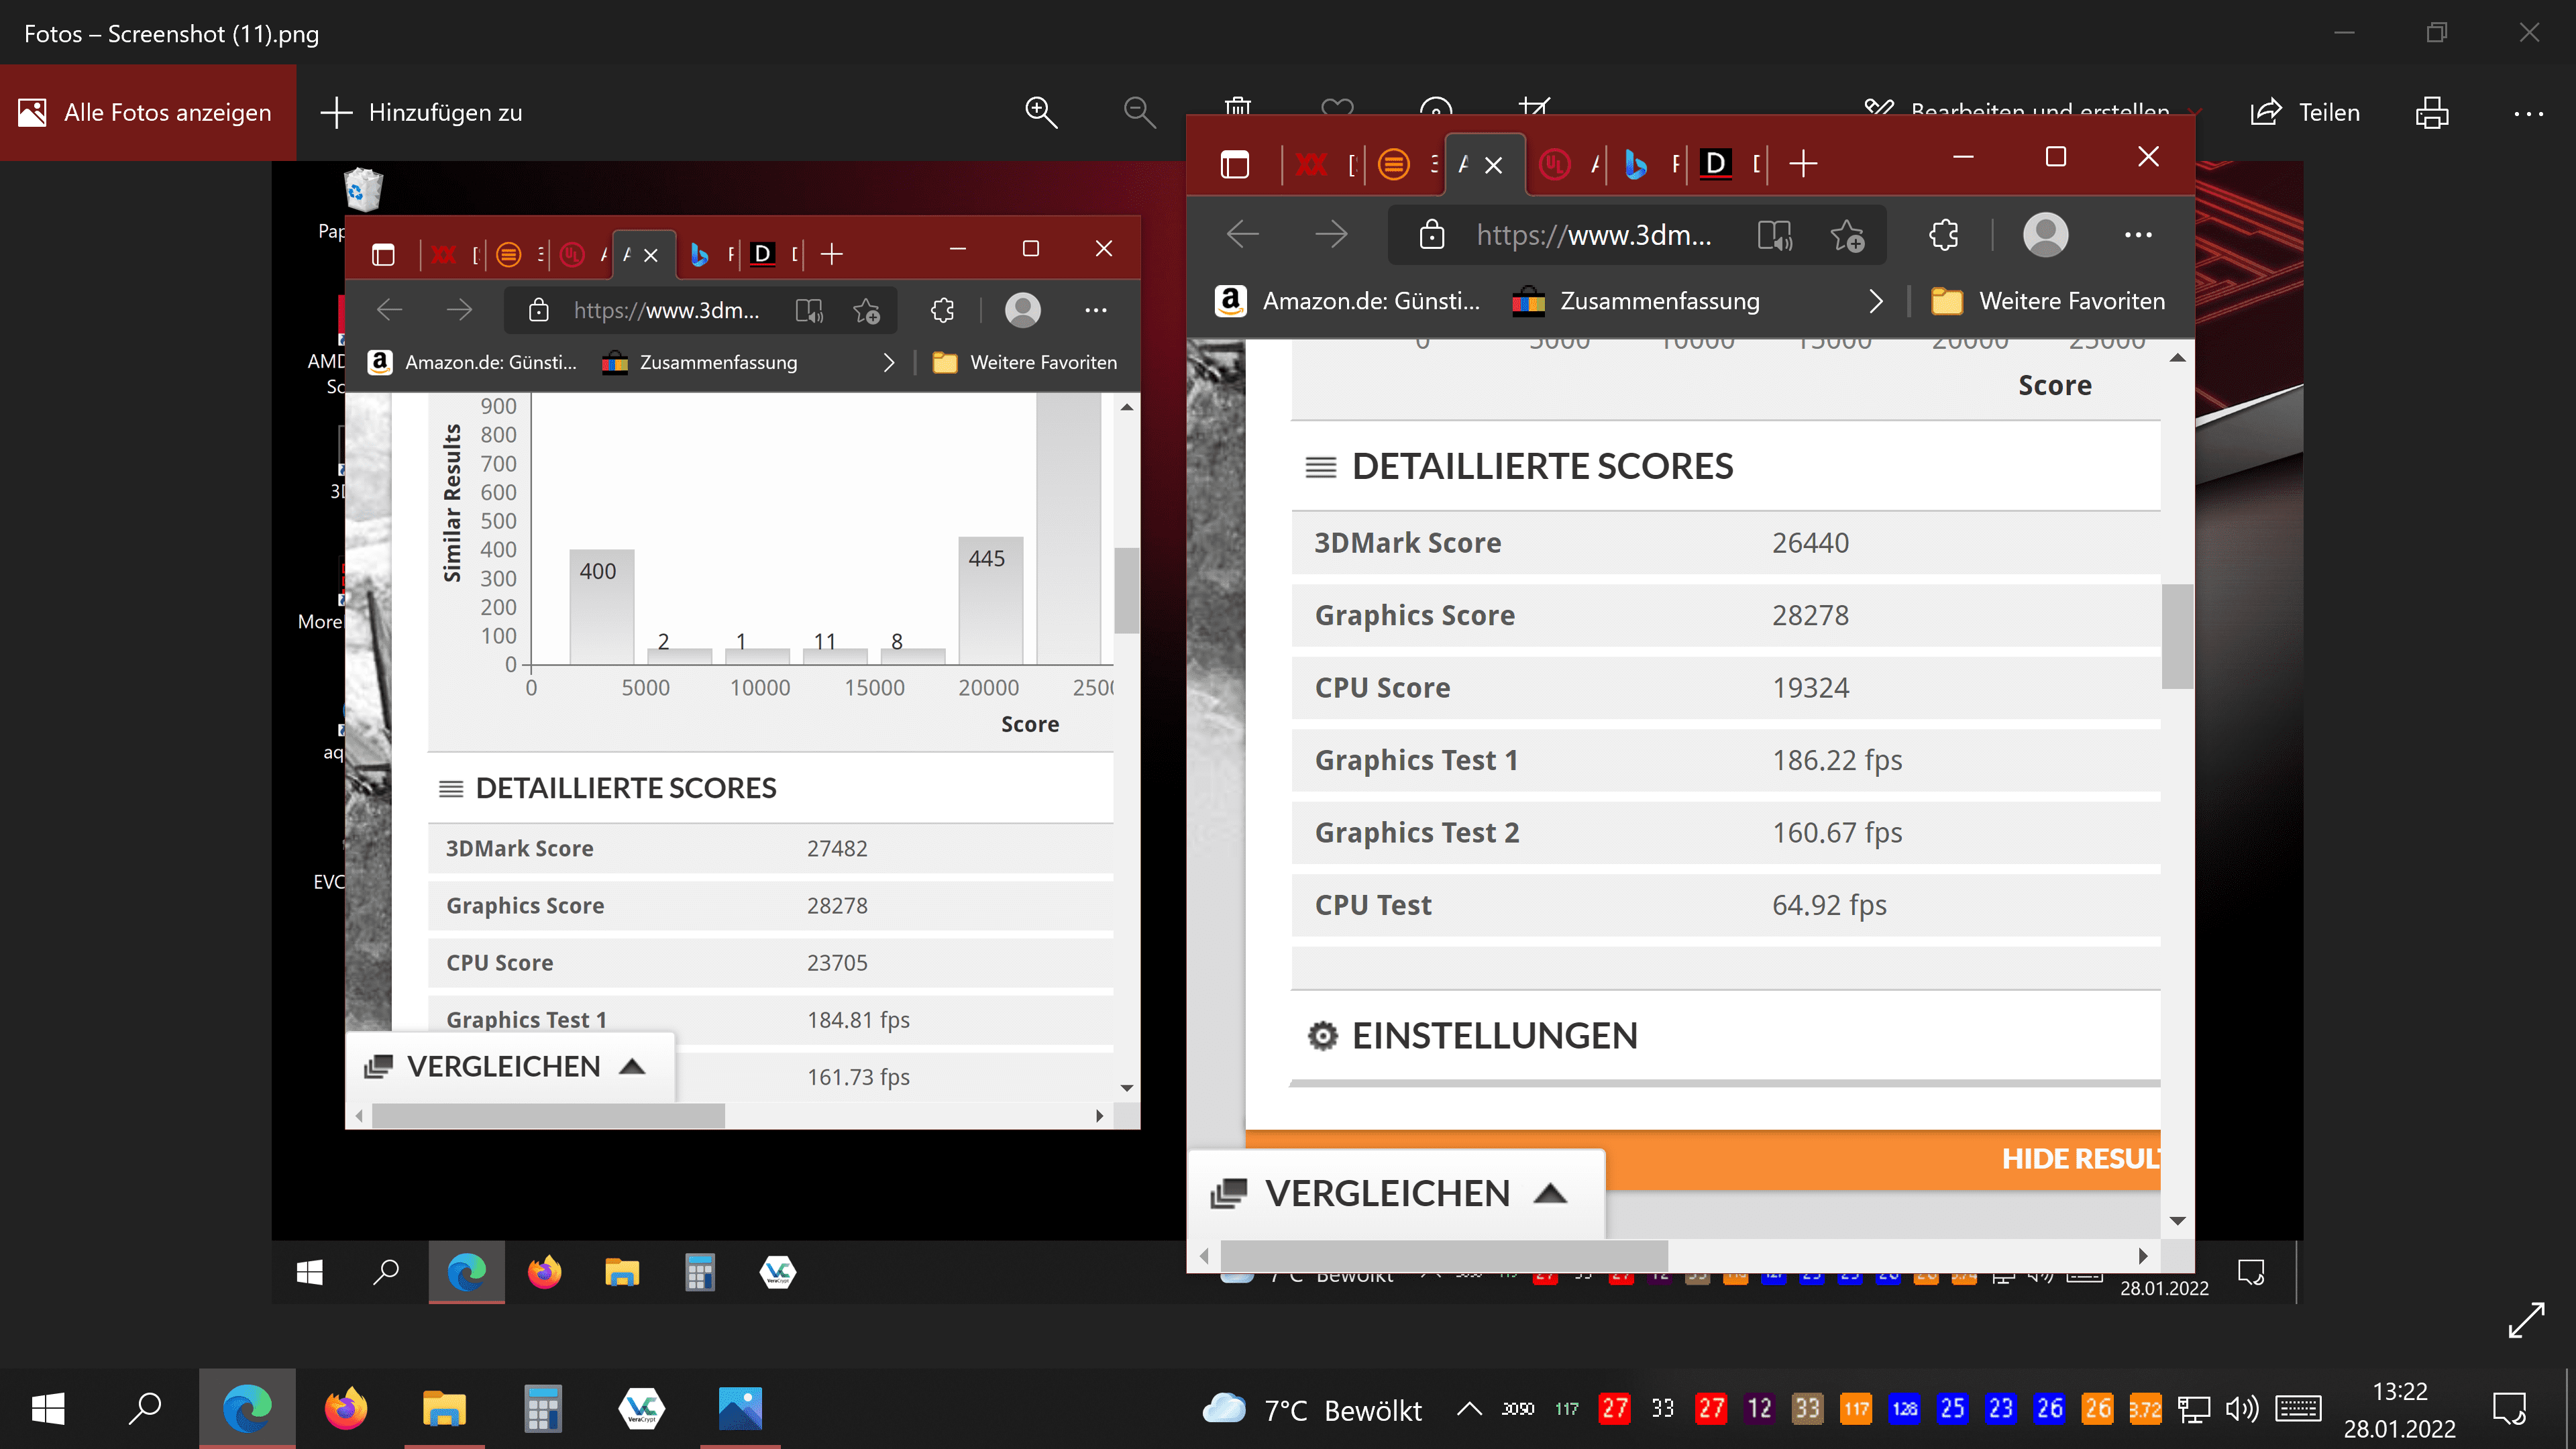Click the vertical scrollbar thumb in front Edge
Image resolution: width=2576 pixels, height=1449 pixels.
[2177, 637]
